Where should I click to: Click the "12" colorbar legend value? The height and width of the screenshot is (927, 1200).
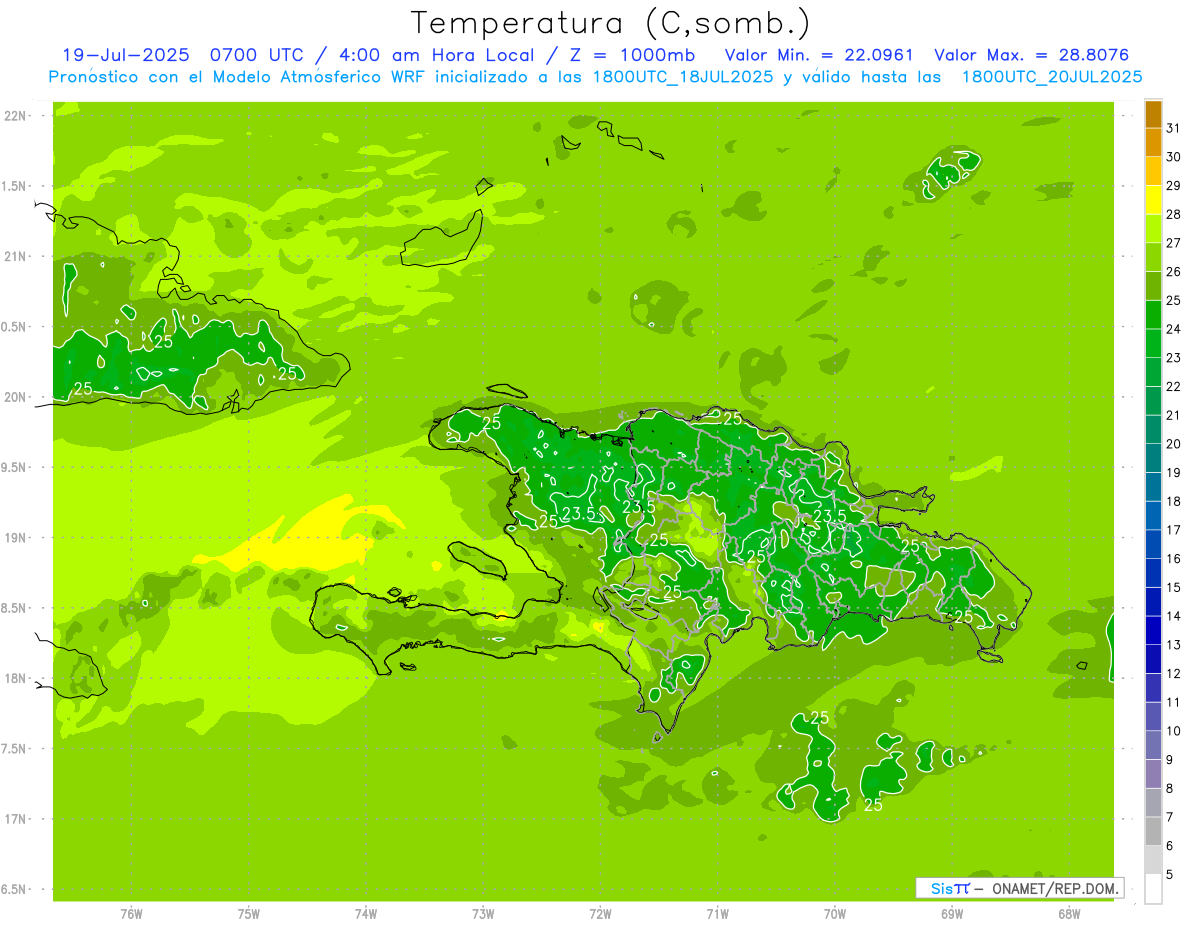click(1174, 674)
